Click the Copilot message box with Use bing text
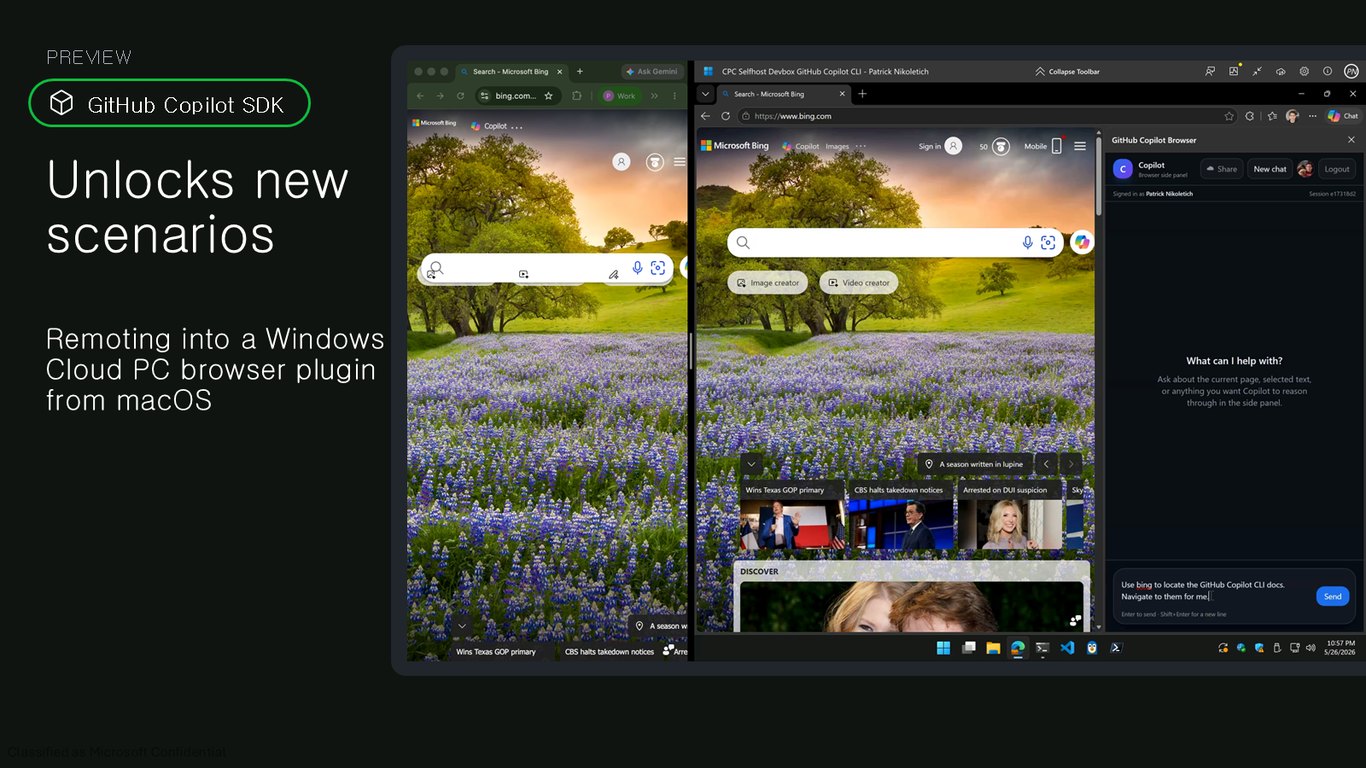 1214,590
